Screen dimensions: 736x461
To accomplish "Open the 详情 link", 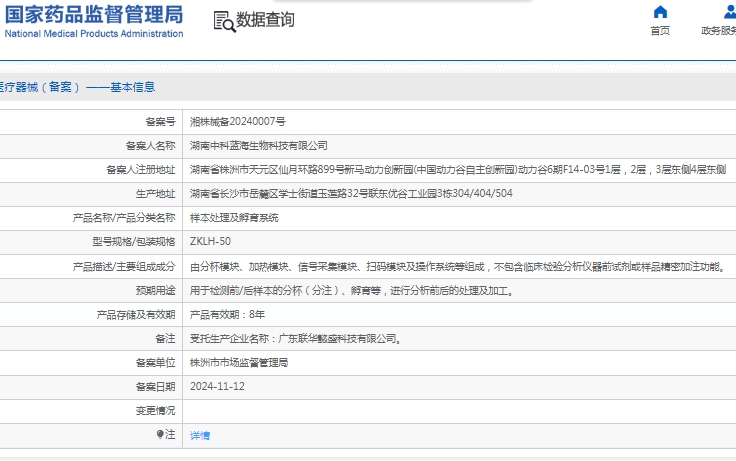I will [200, 436].
